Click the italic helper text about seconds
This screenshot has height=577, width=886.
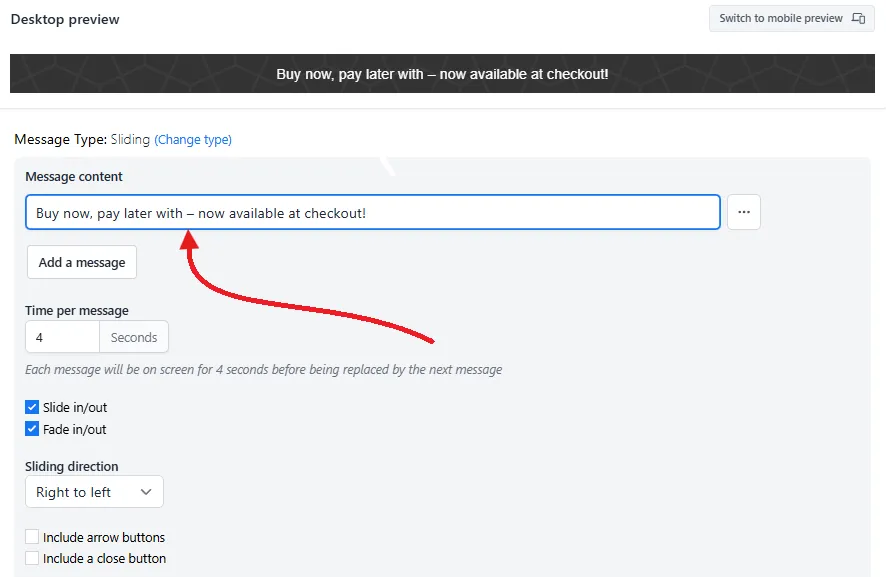pos(264,370)
